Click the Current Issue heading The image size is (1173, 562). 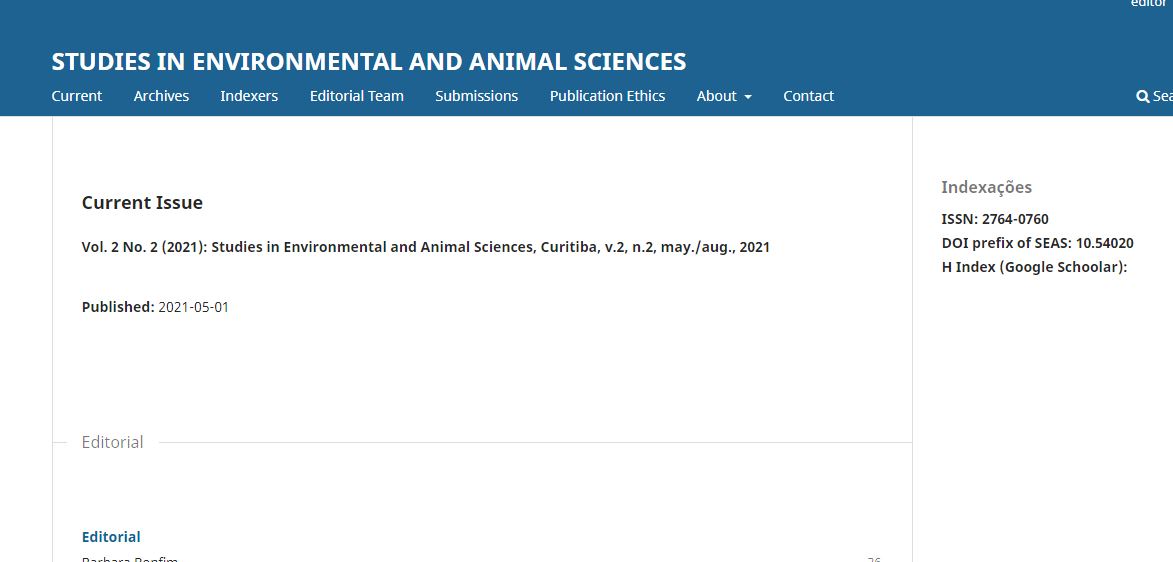coord(142,203)
